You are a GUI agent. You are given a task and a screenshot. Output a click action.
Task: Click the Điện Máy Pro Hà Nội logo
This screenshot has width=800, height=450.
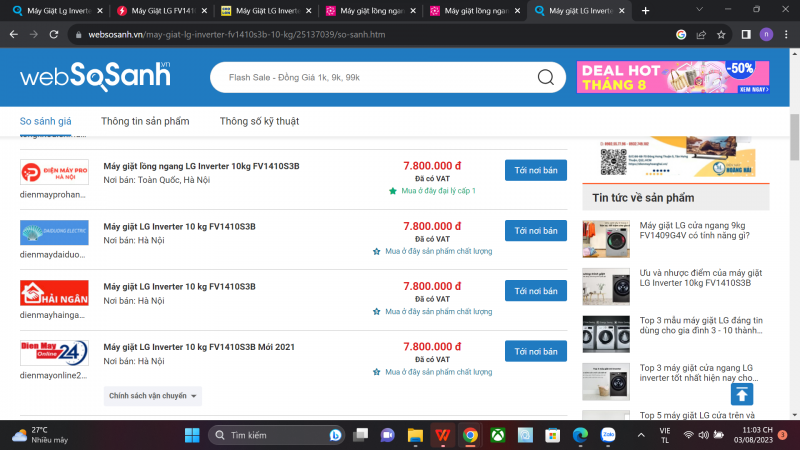tap(54, 172)
